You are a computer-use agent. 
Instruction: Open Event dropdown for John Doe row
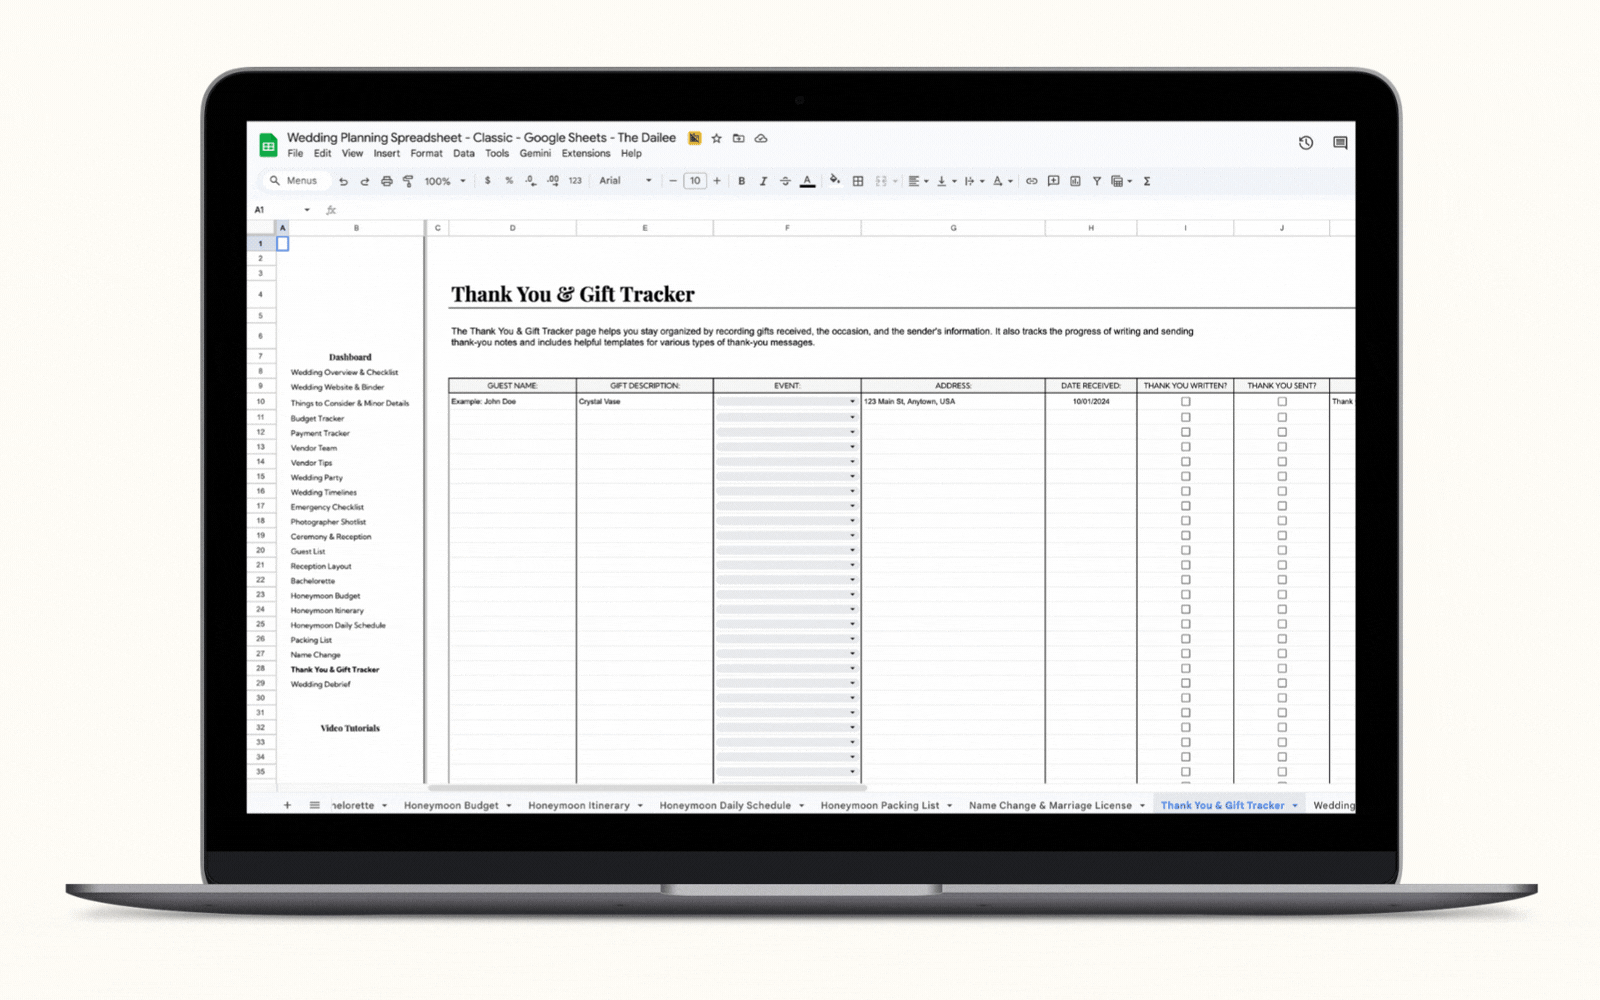pos(852,402)
